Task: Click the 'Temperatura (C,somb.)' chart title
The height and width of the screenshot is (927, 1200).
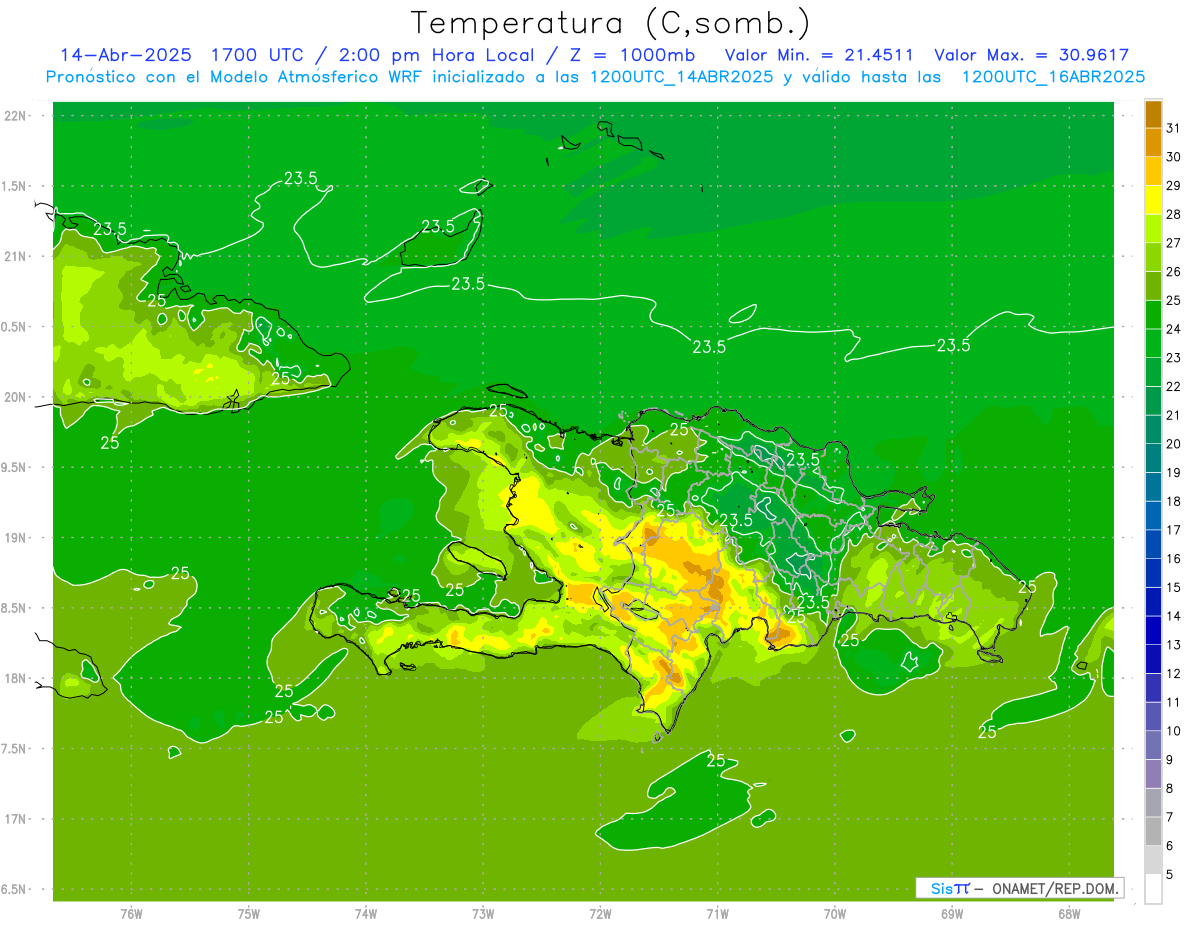Action: (x=611, y=23)
